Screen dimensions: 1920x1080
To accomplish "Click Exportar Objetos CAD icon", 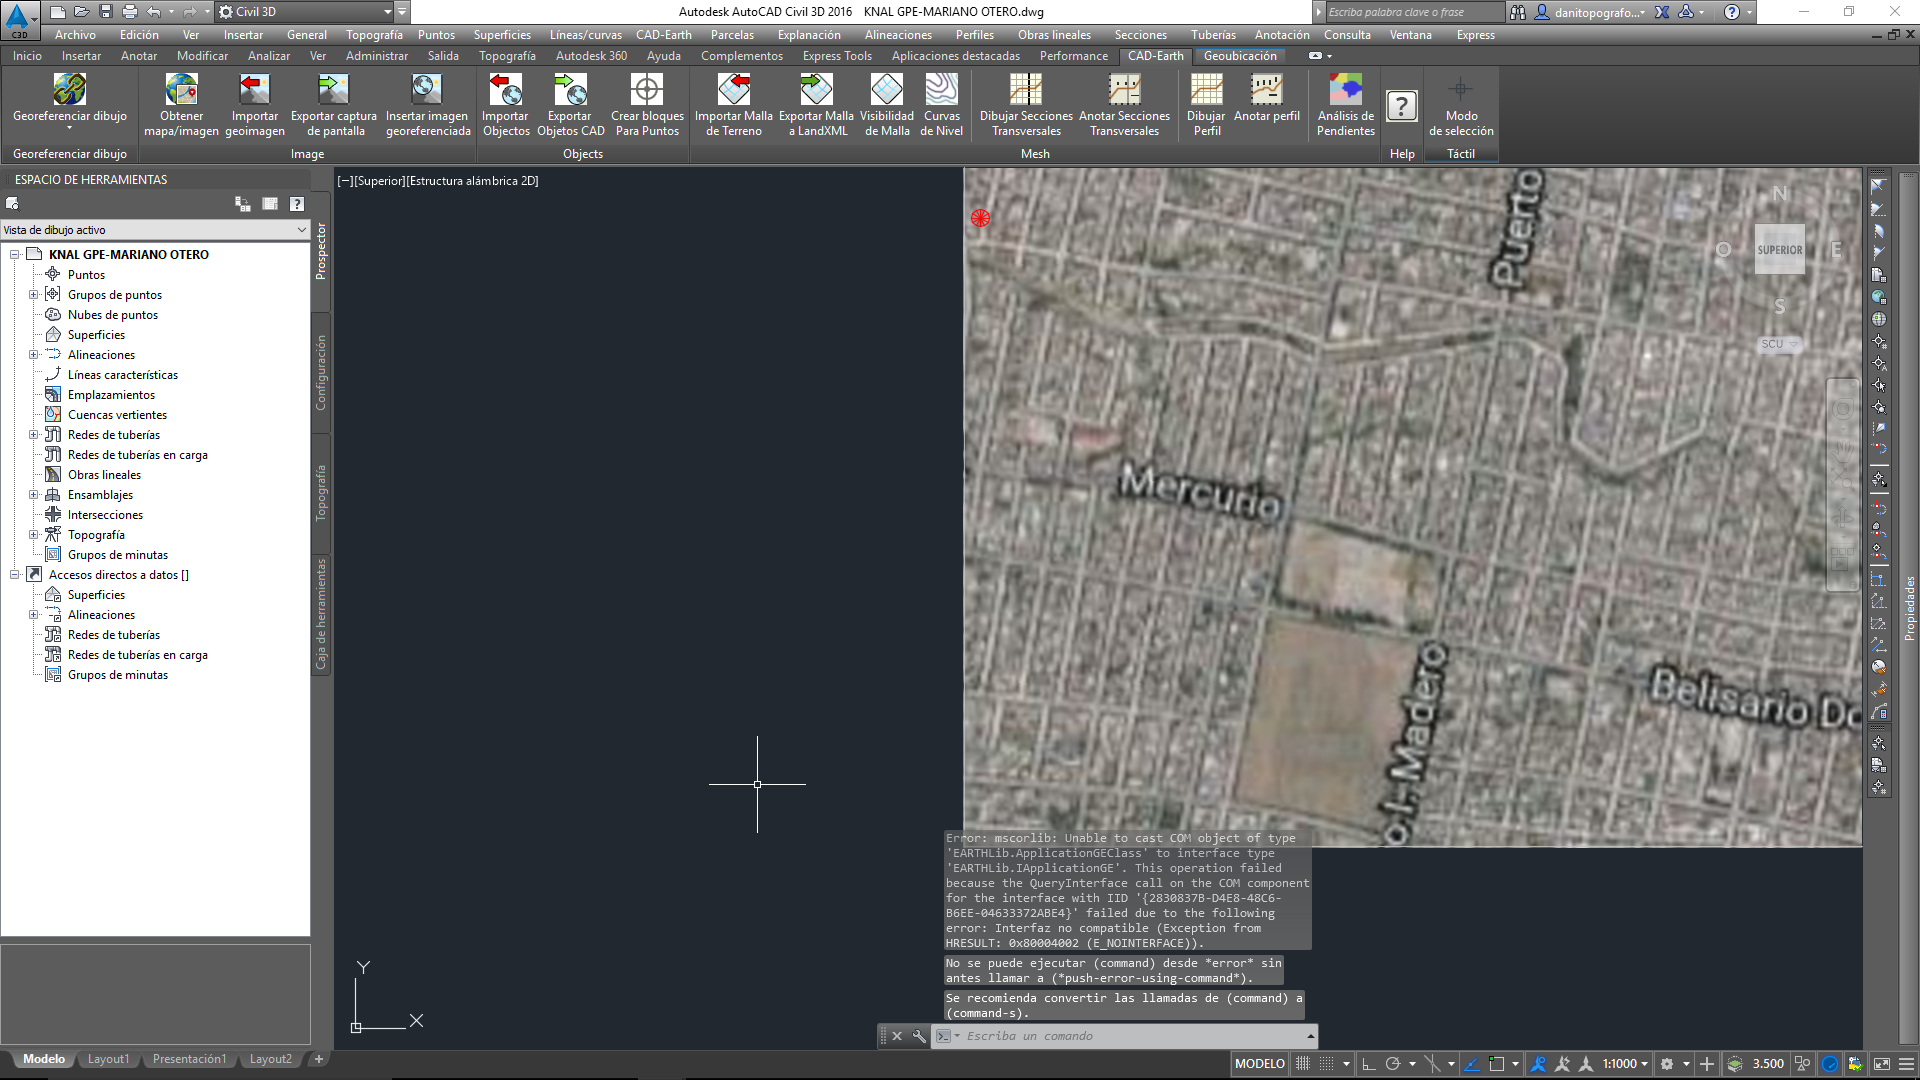I will 570,90.
